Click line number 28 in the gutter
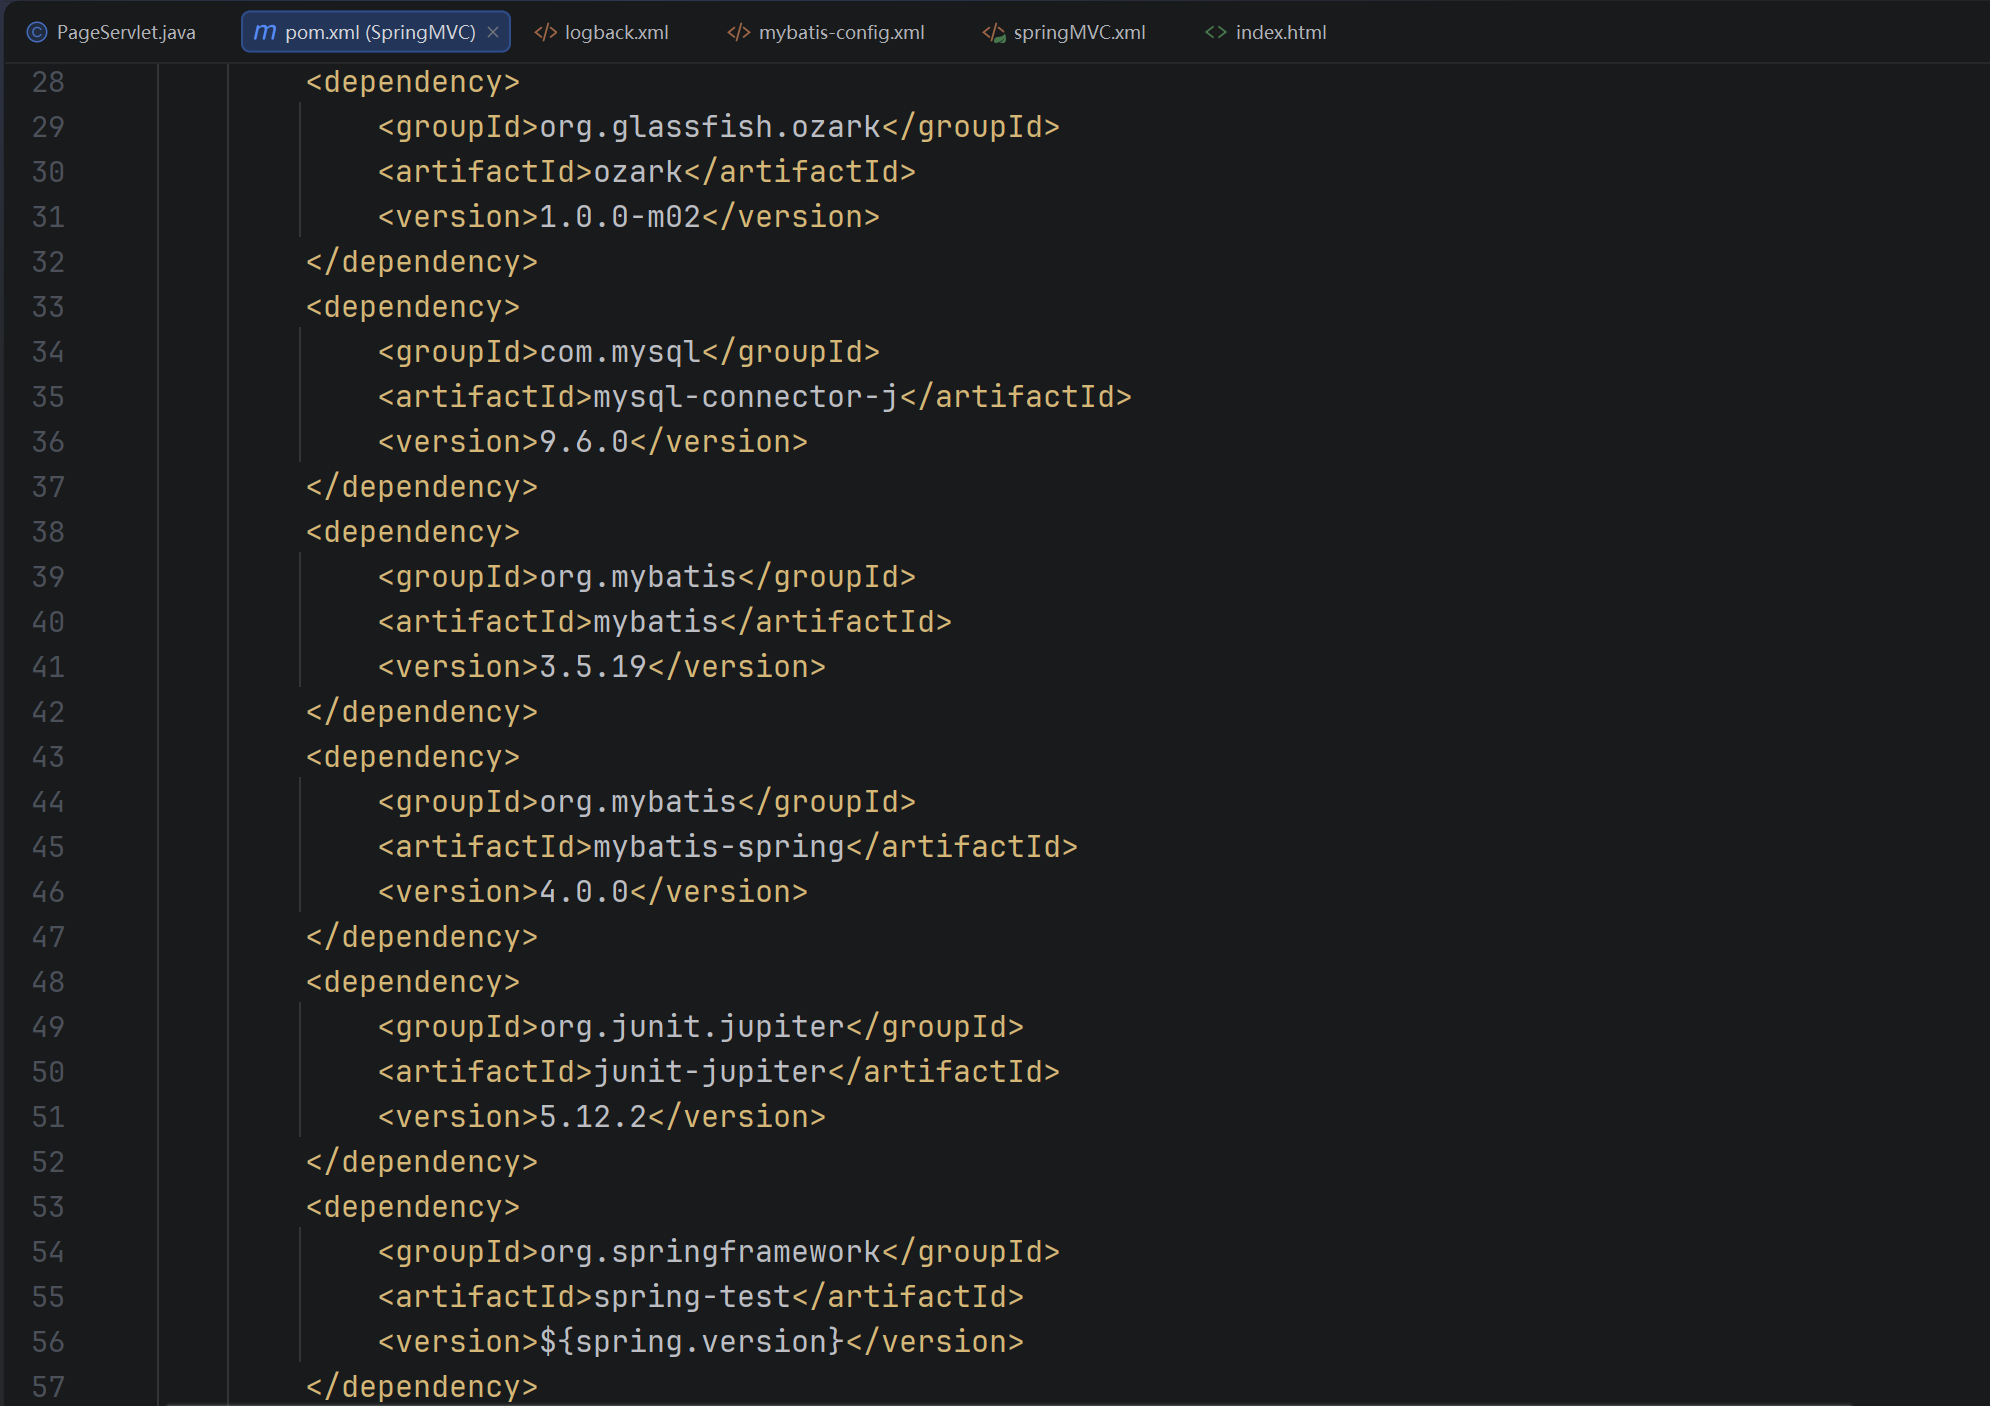 (x=48, y=82)
